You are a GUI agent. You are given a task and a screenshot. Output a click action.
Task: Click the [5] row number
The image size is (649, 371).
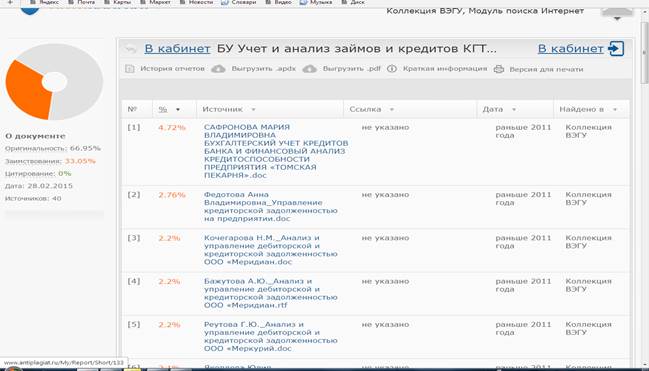[x=134, y=325]
